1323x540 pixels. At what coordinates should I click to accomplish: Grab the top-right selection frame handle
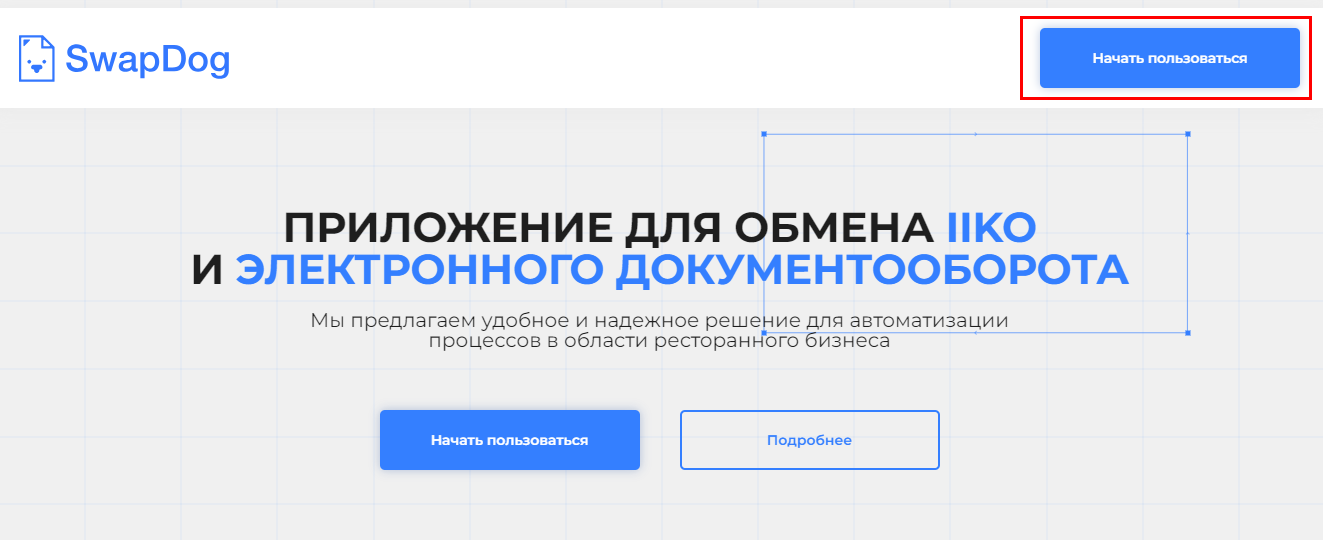coord(1188,133)
